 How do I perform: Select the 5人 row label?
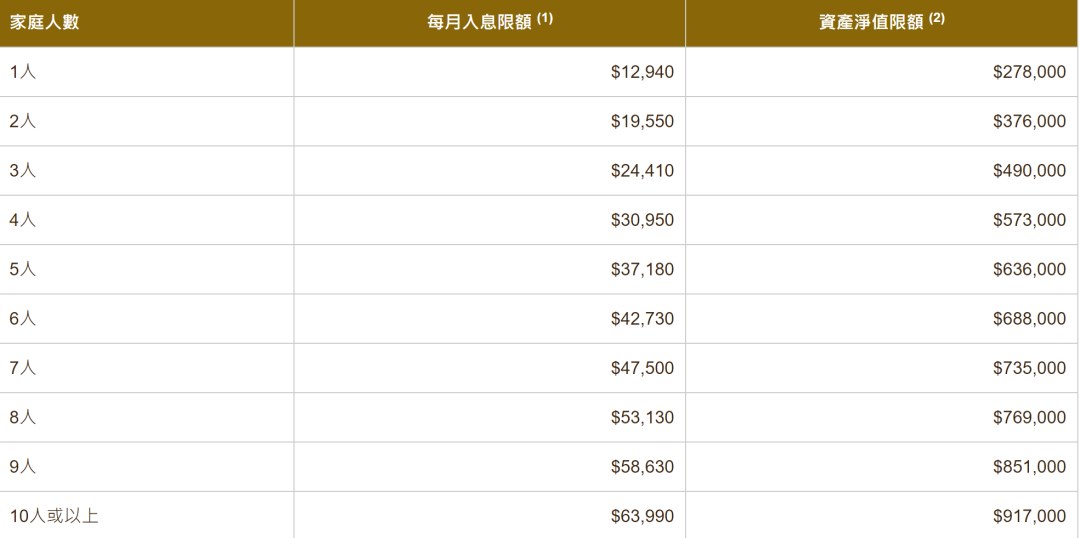[x=23, y=269]
